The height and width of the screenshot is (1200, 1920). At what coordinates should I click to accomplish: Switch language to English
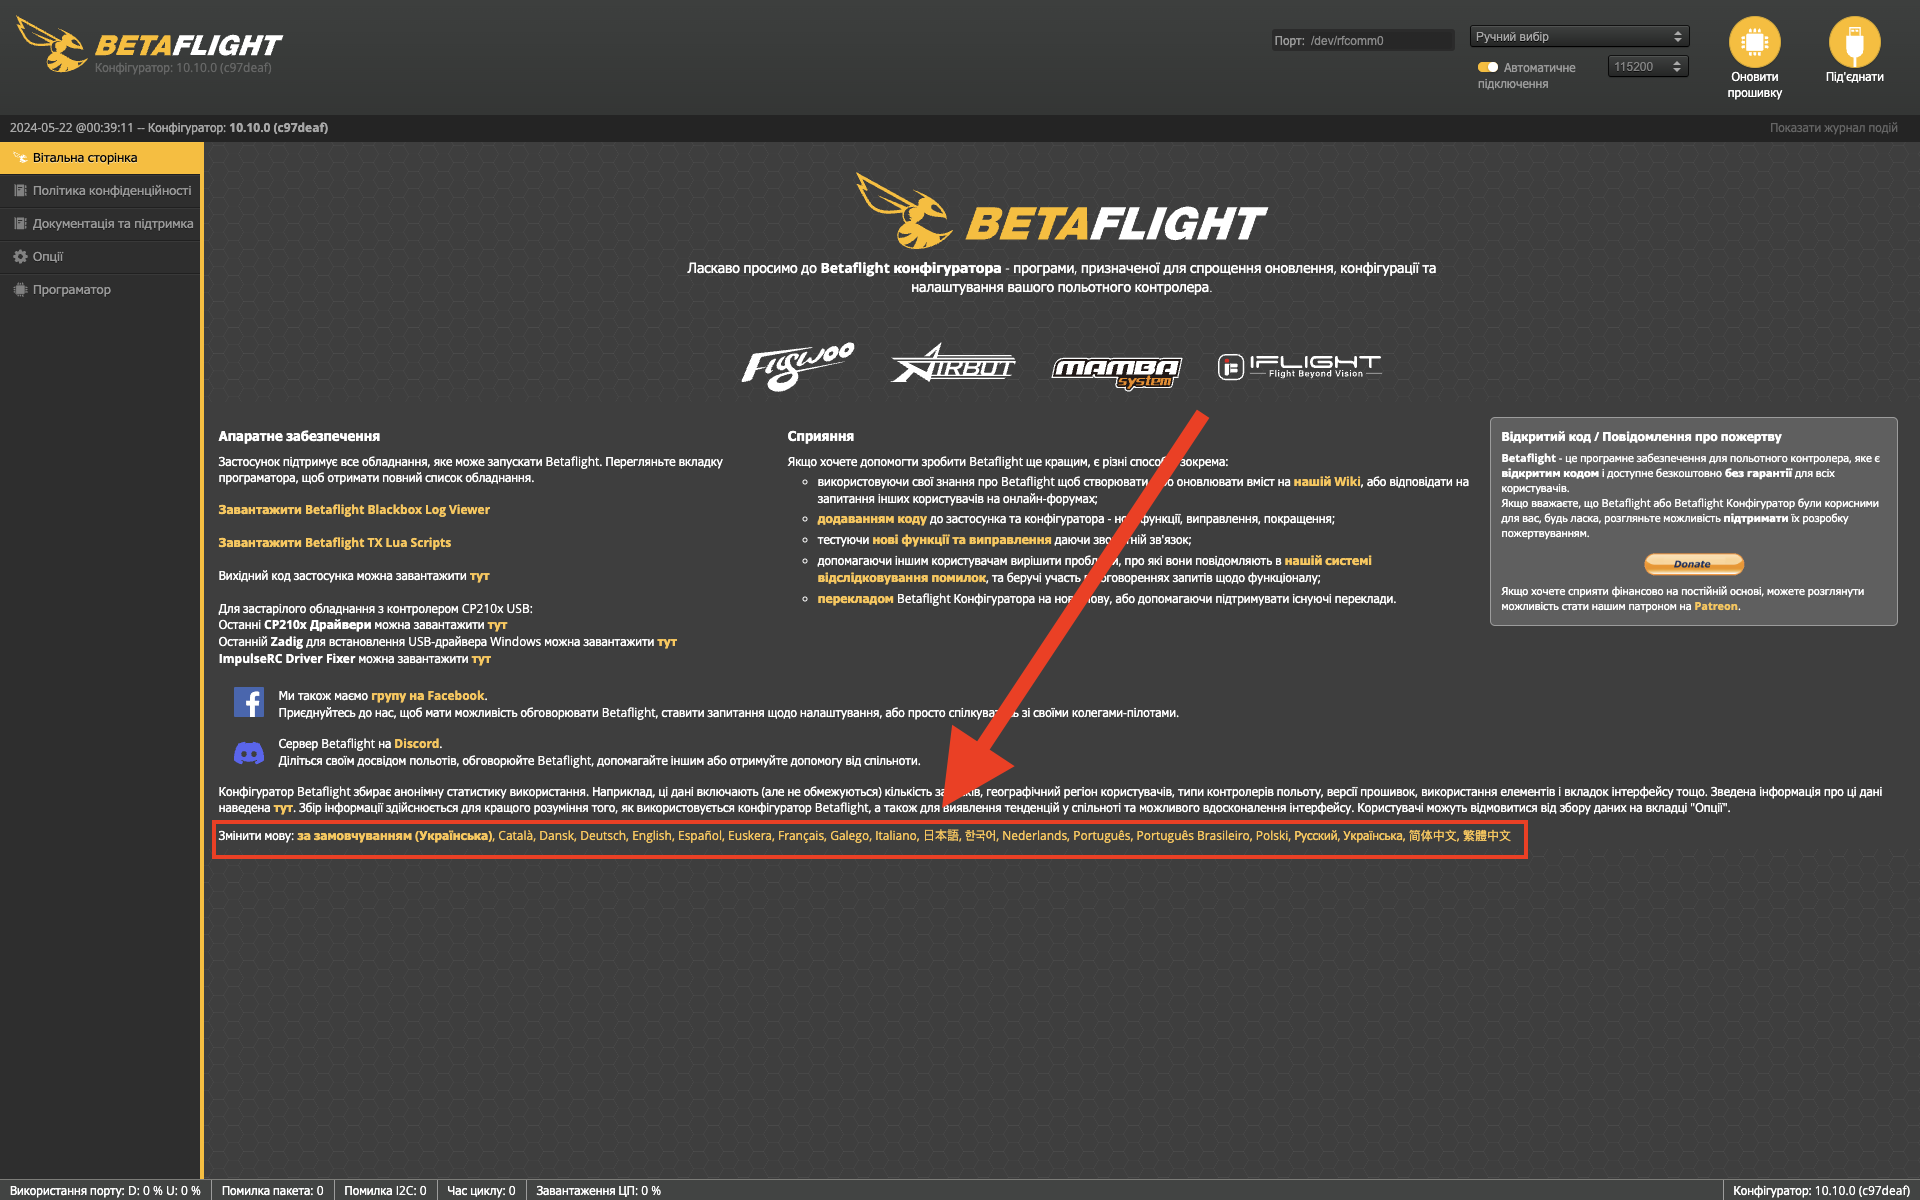651,836
